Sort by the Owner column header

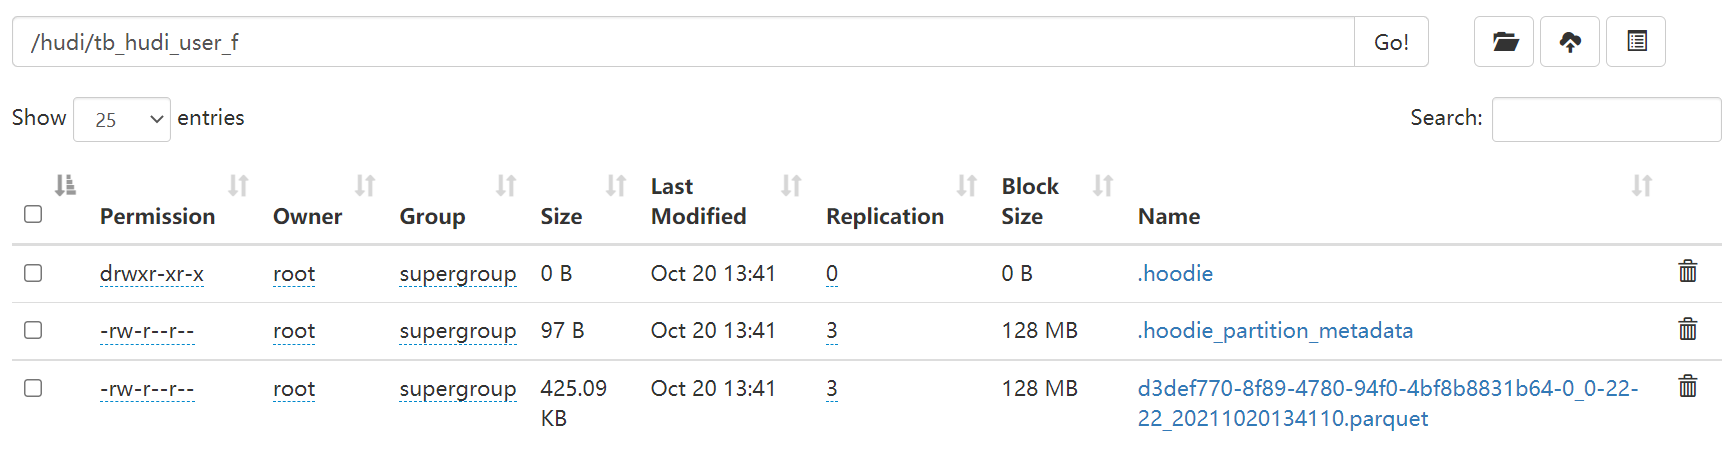tap(307, 216)
